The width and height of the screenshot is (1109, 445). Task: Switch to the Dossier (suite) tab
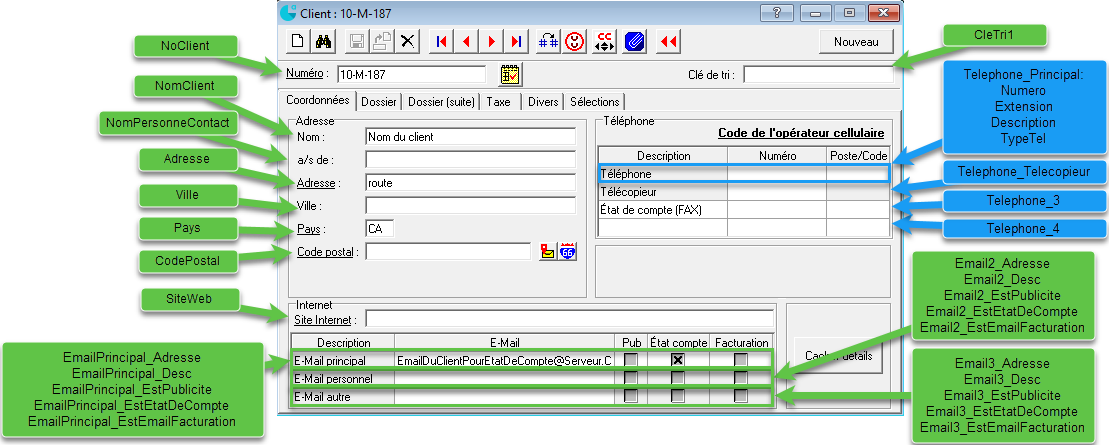[441, 101]
